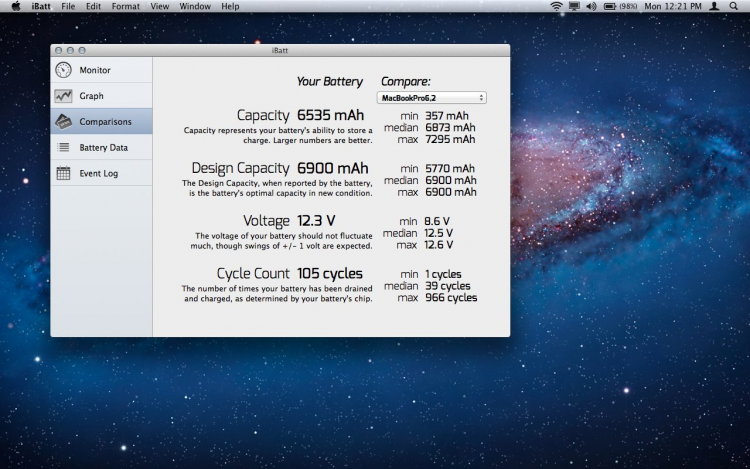This screenshot has height=469, width=750.
Task: Open the Window menu
Action: tap(194, 6)
